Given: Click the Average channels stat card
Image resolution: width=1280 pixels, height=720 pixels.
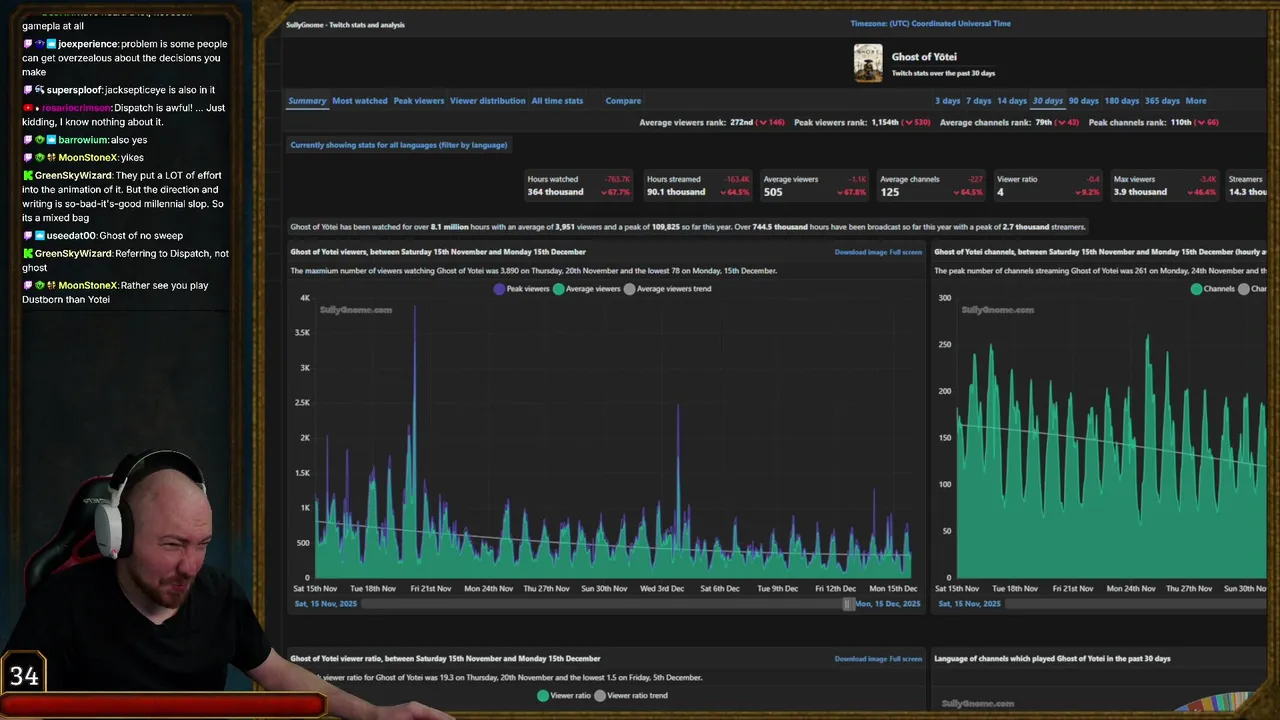Looking at the screenshot, I should [931, 186].
